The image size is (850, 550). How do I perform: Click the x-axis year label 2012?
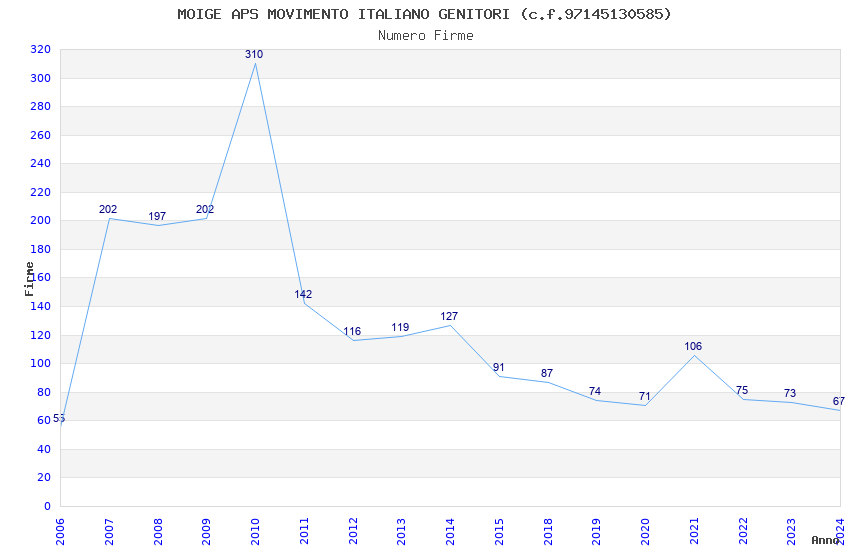pos(353,532)
